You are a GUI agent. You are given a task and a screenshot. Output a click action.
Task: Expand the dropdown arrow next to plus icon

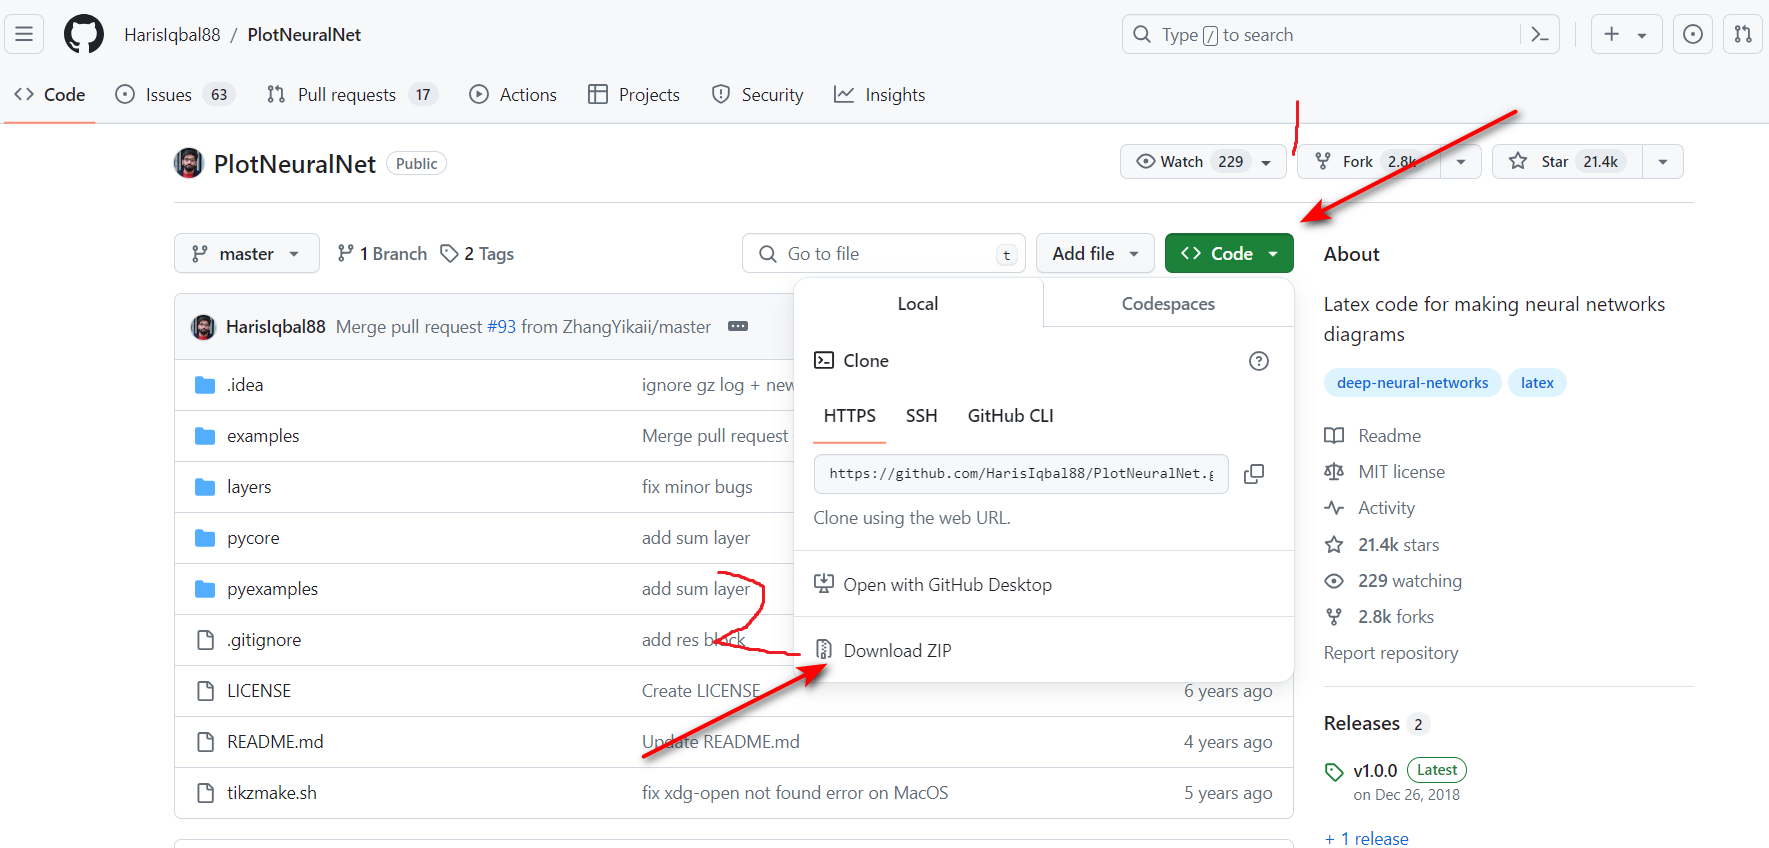(1642, 35)
